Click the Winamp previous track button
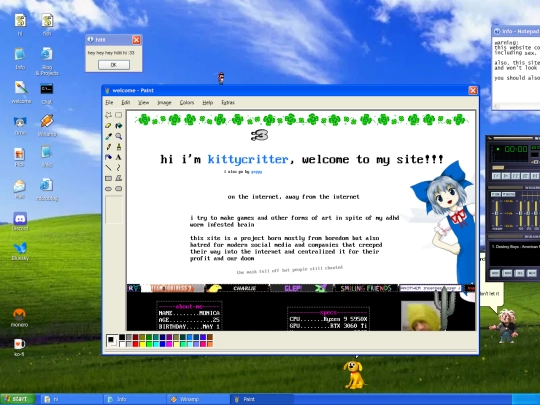 click(x=496, y=176)
